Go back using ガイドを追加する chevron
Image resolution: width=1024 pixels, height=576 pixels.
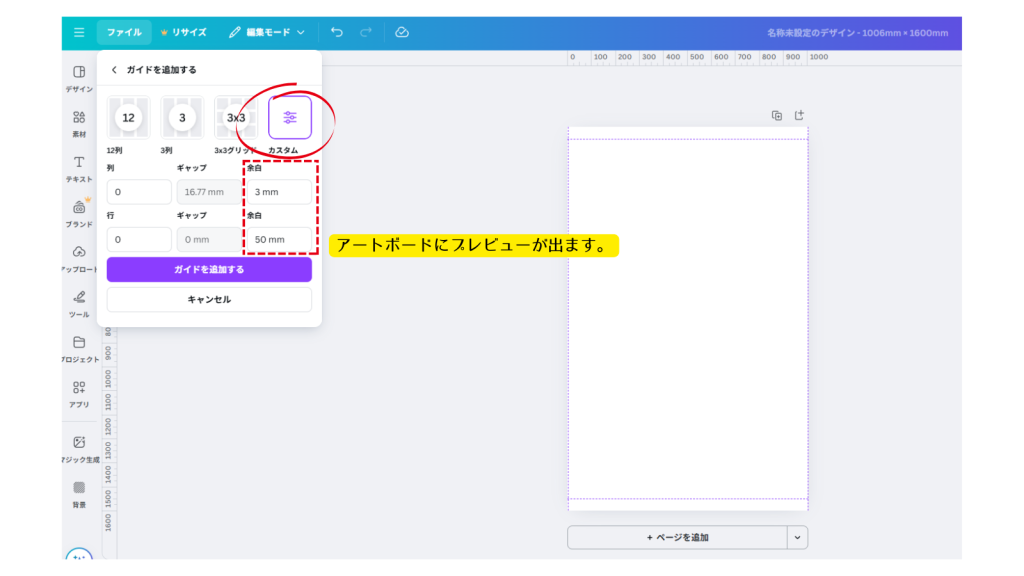(x=114, y=70)
